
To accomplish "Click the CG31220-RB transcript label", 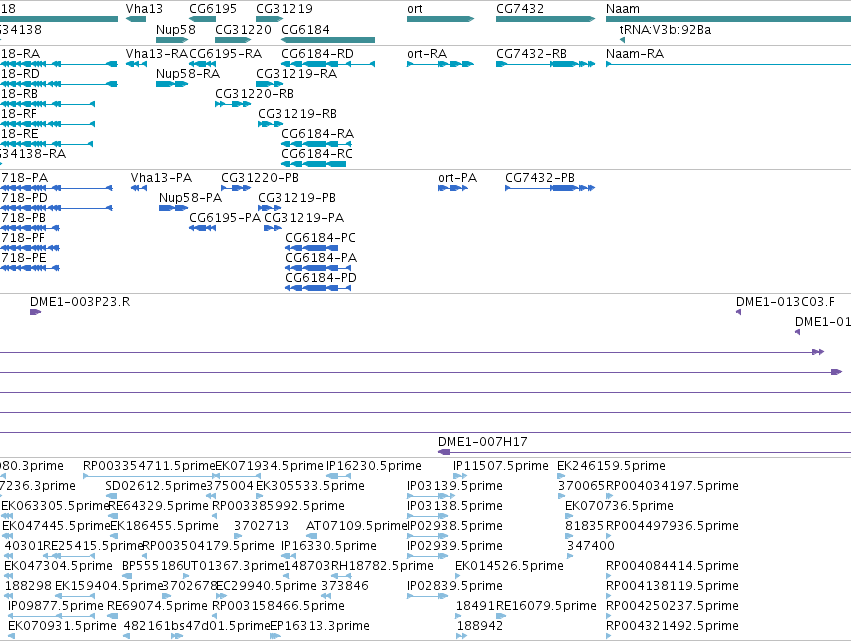I will [255, 94].
